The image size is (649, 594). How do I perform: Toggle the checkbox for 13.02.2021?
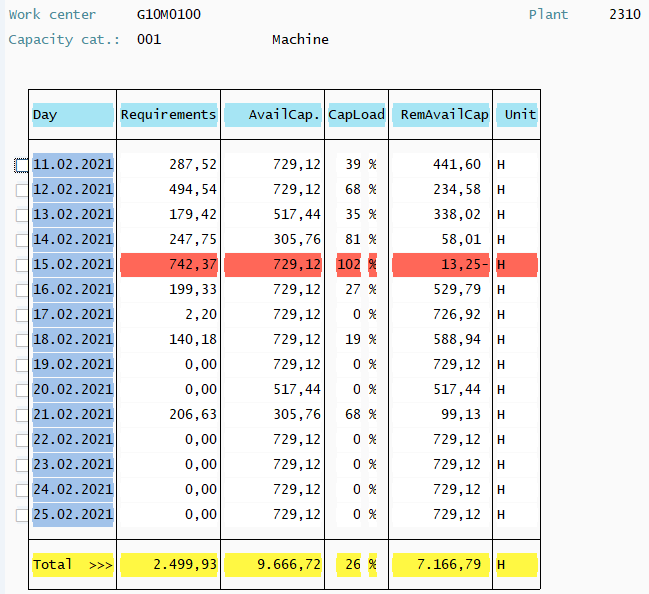point(22,215)
